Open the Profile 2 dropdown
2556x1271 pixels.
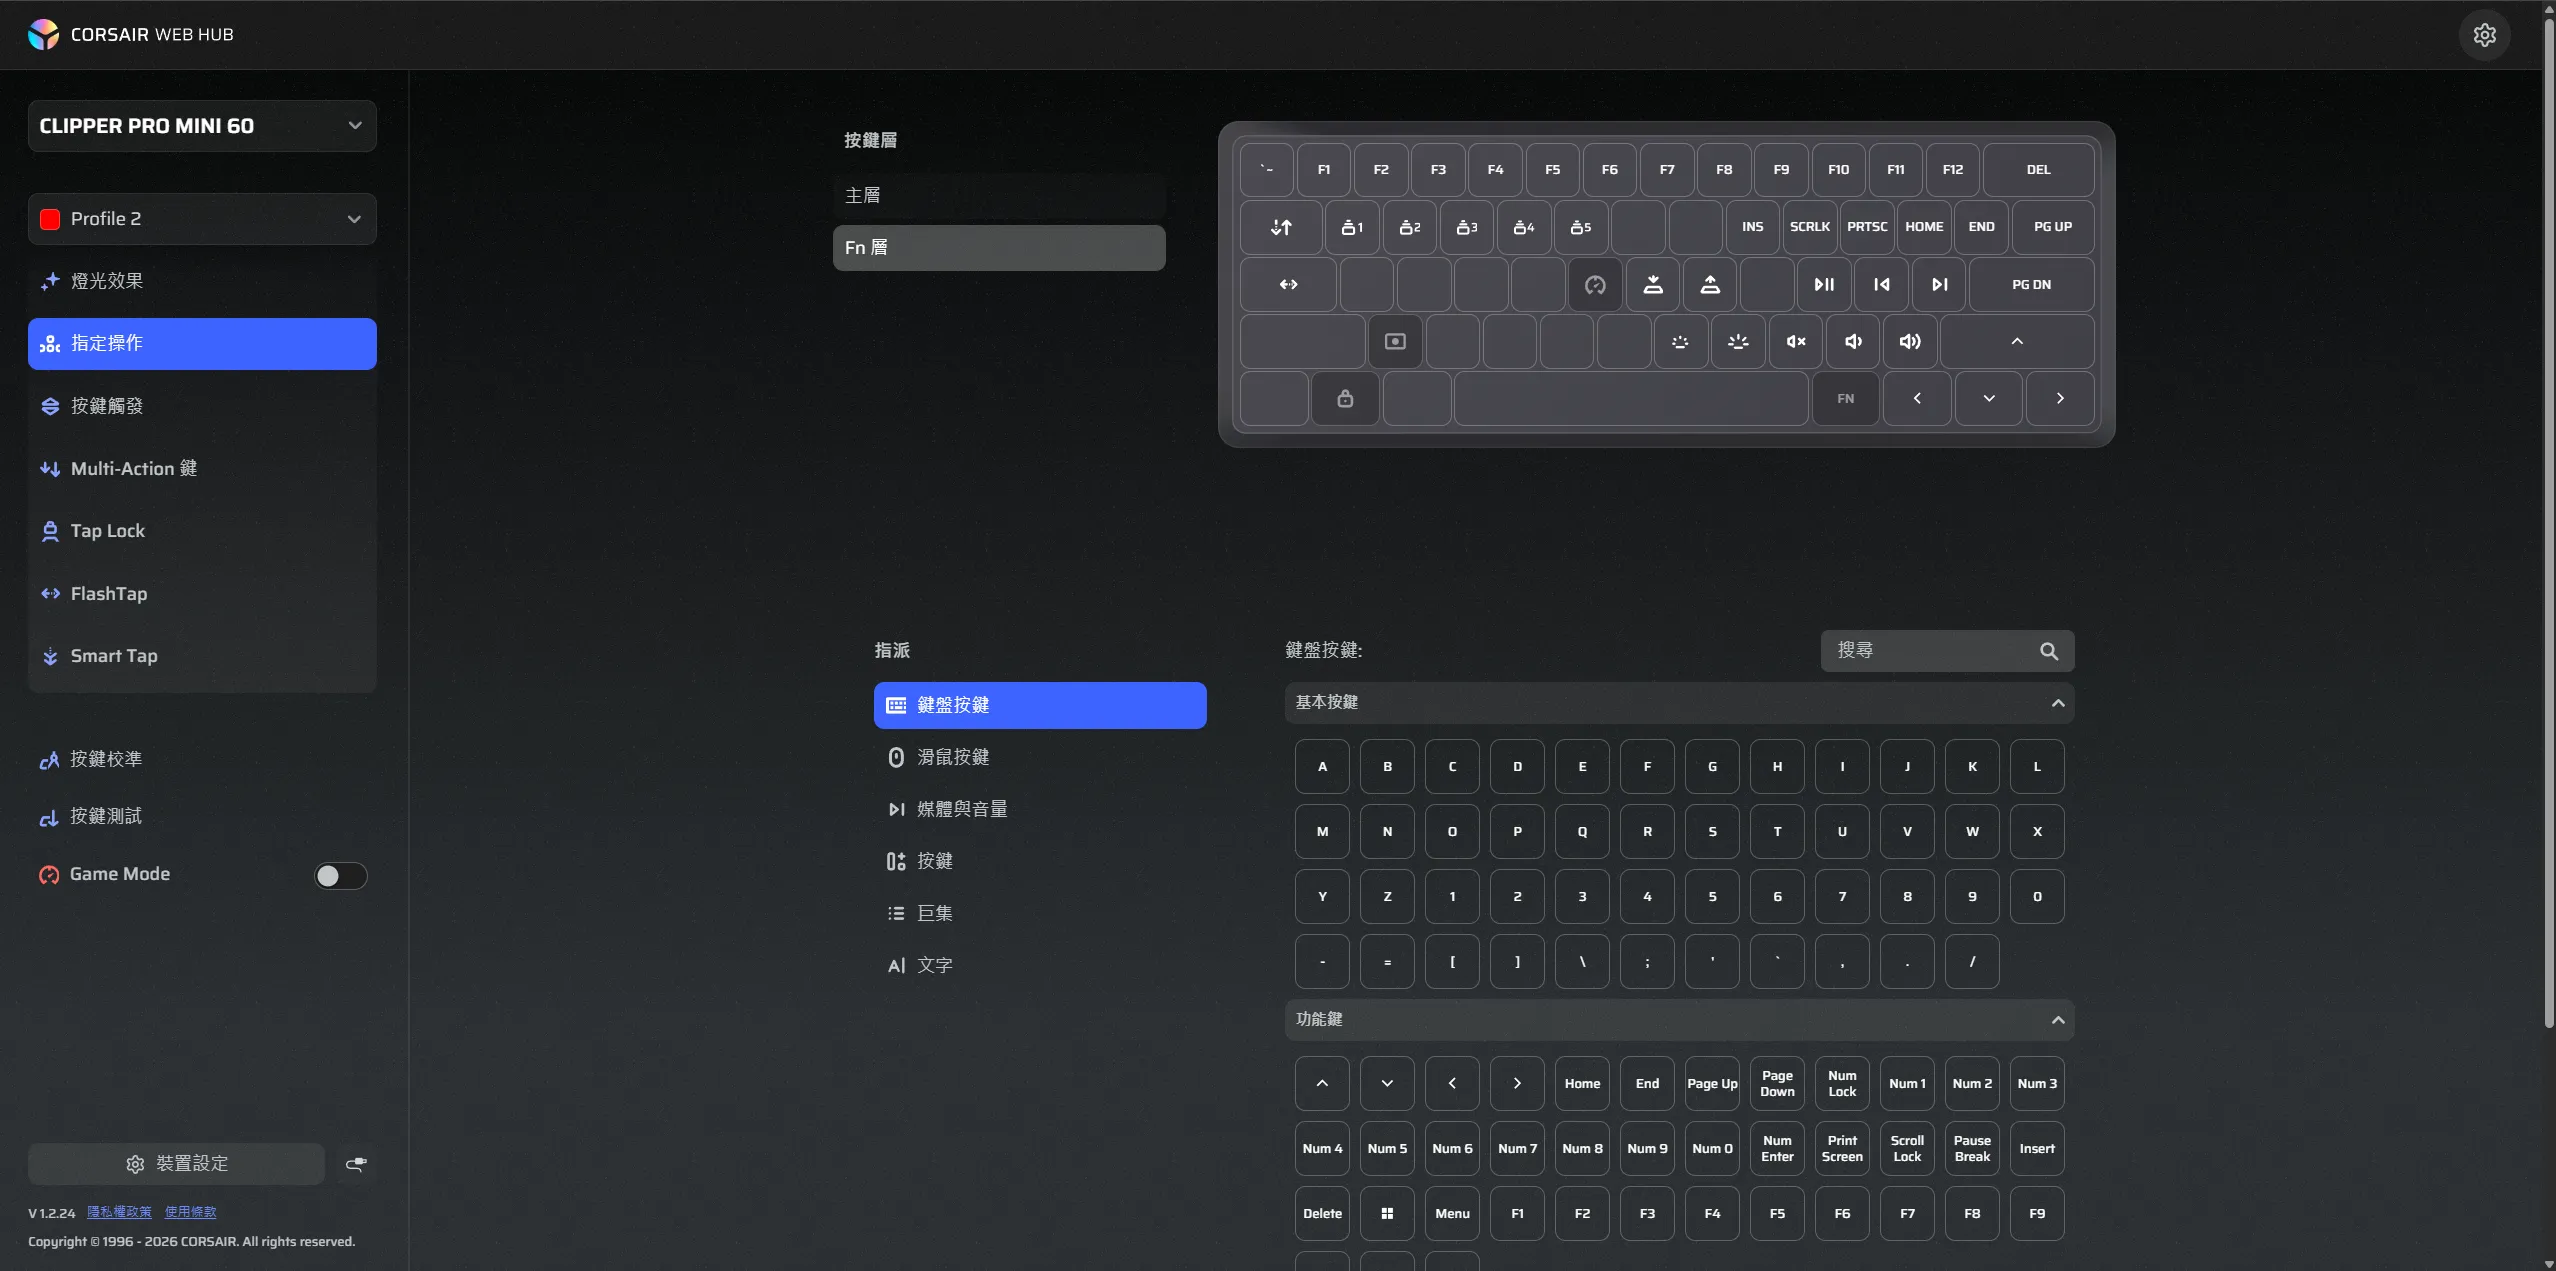pos(202,219)
